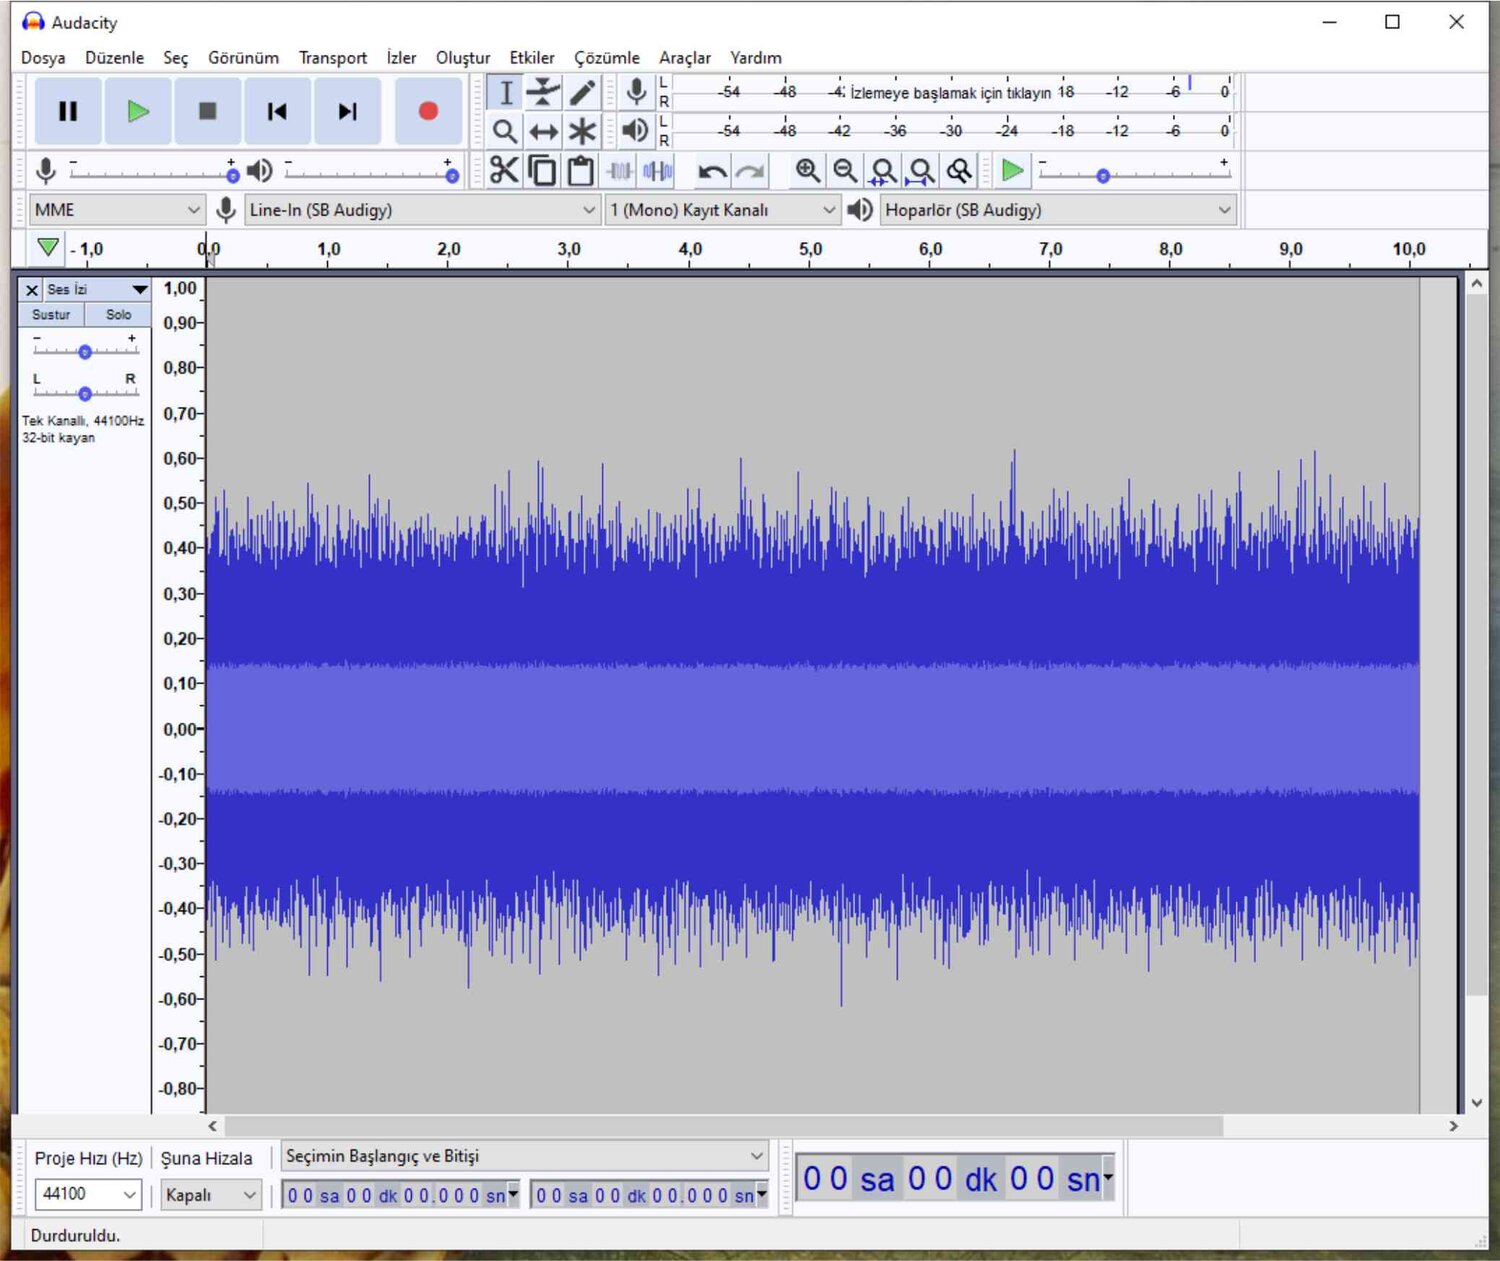Stop playback with the Stop button

208,111
